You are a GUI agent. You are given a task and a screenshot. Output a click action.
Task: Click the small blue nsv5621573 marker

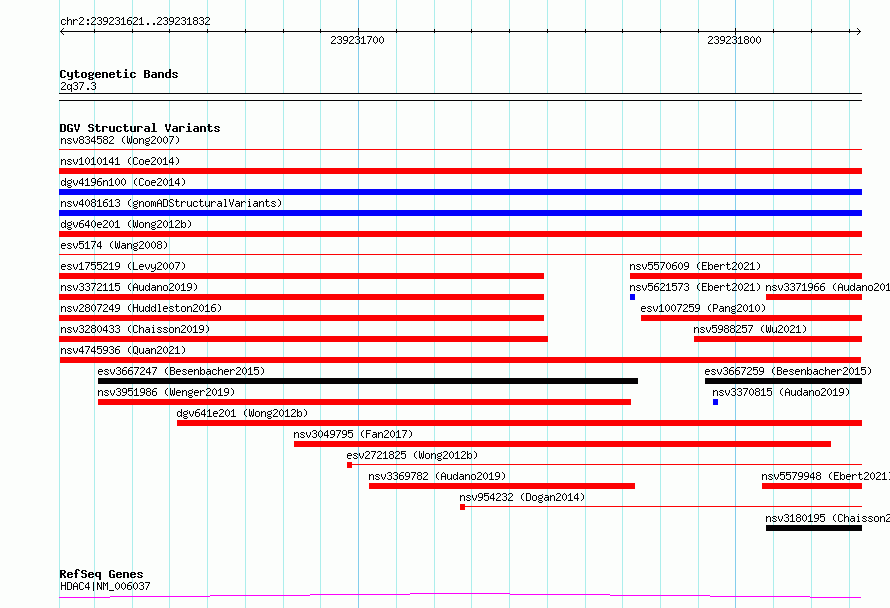(x=632, y=297)
